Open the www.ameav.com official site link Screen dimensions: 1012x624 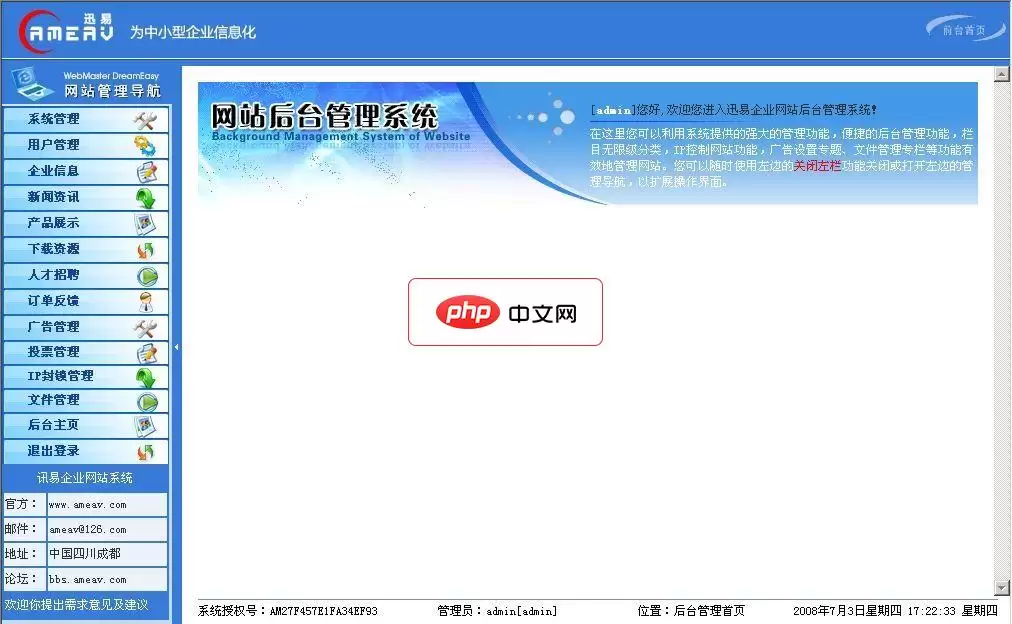pyautogui.click(x=88, y=505)
